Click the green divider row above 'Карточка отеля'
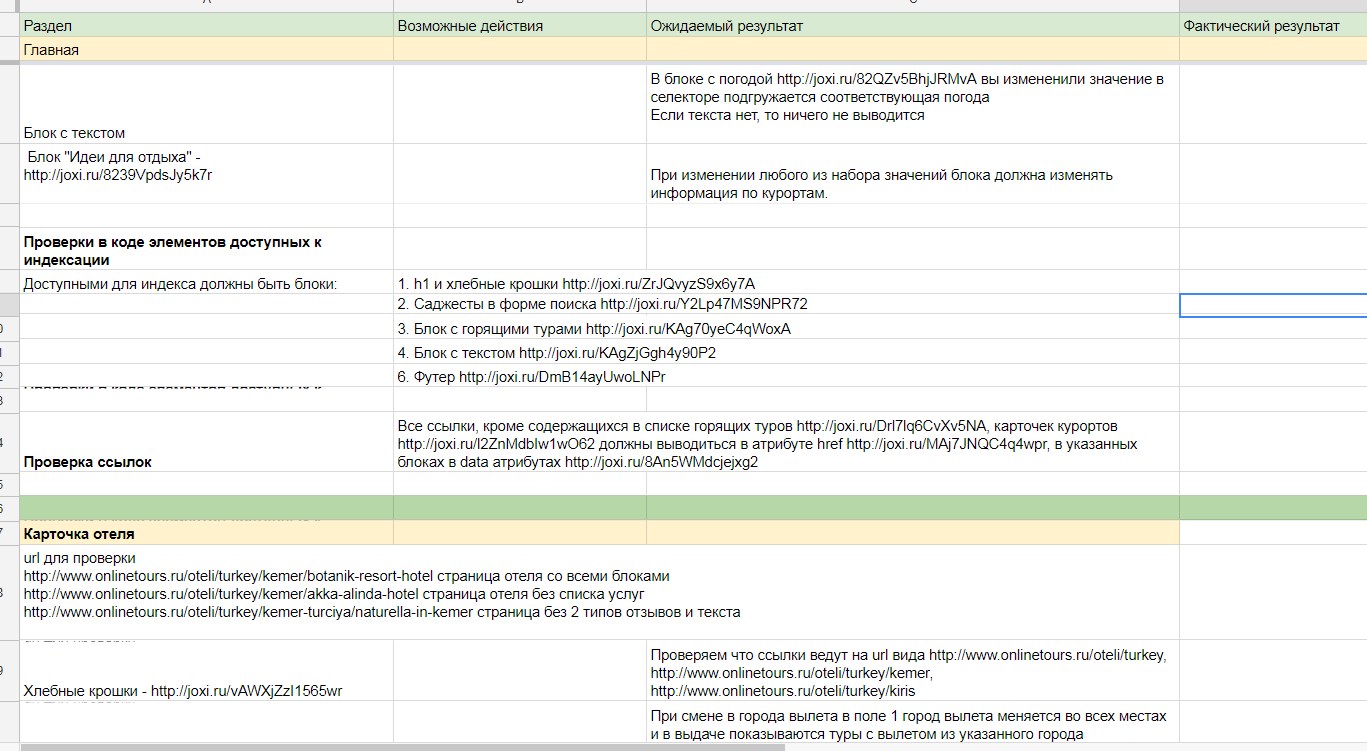Screen dimensions: 1367x751 coord(693,508)
